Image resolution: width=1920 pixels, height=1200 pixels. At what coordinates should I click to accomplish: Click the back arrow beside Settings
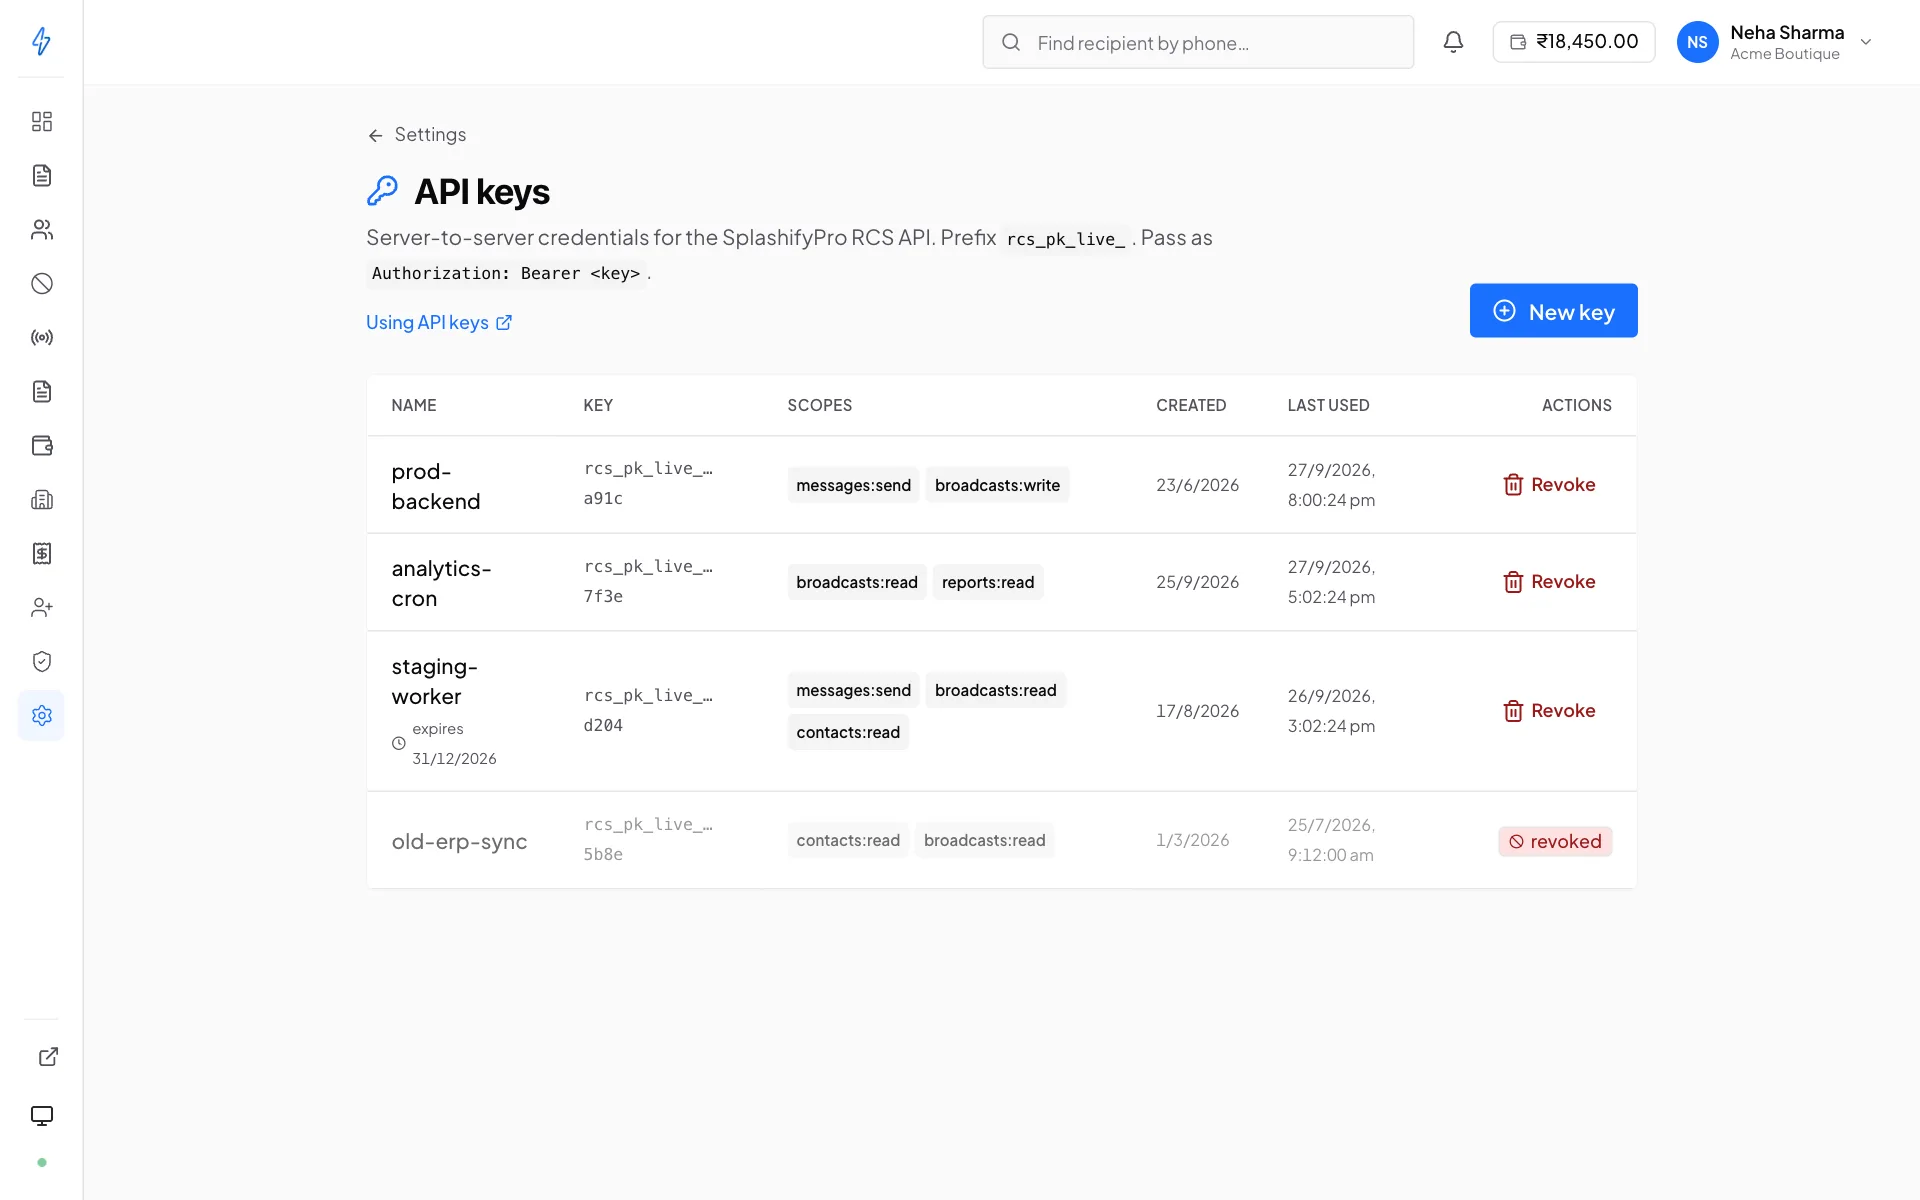click(x=375, y=135)
